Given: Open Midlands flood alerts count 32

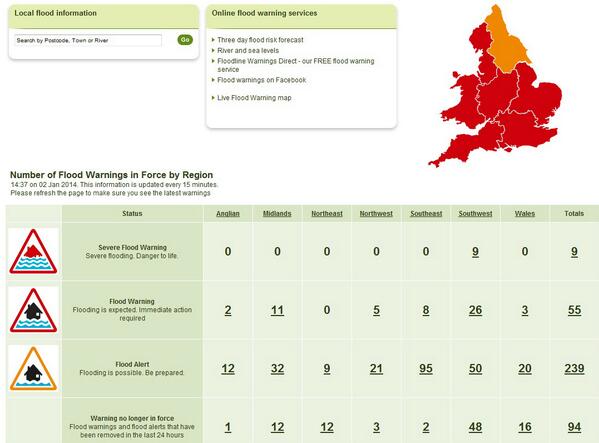Looking at the screenshot, I should (277, 369).
